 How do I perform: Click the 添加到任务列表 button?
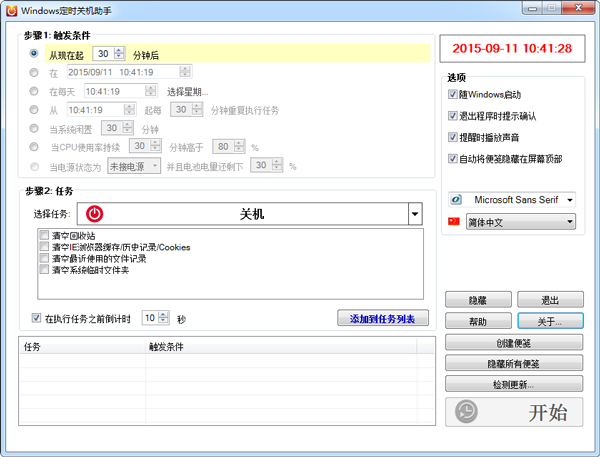coord(383,318)
